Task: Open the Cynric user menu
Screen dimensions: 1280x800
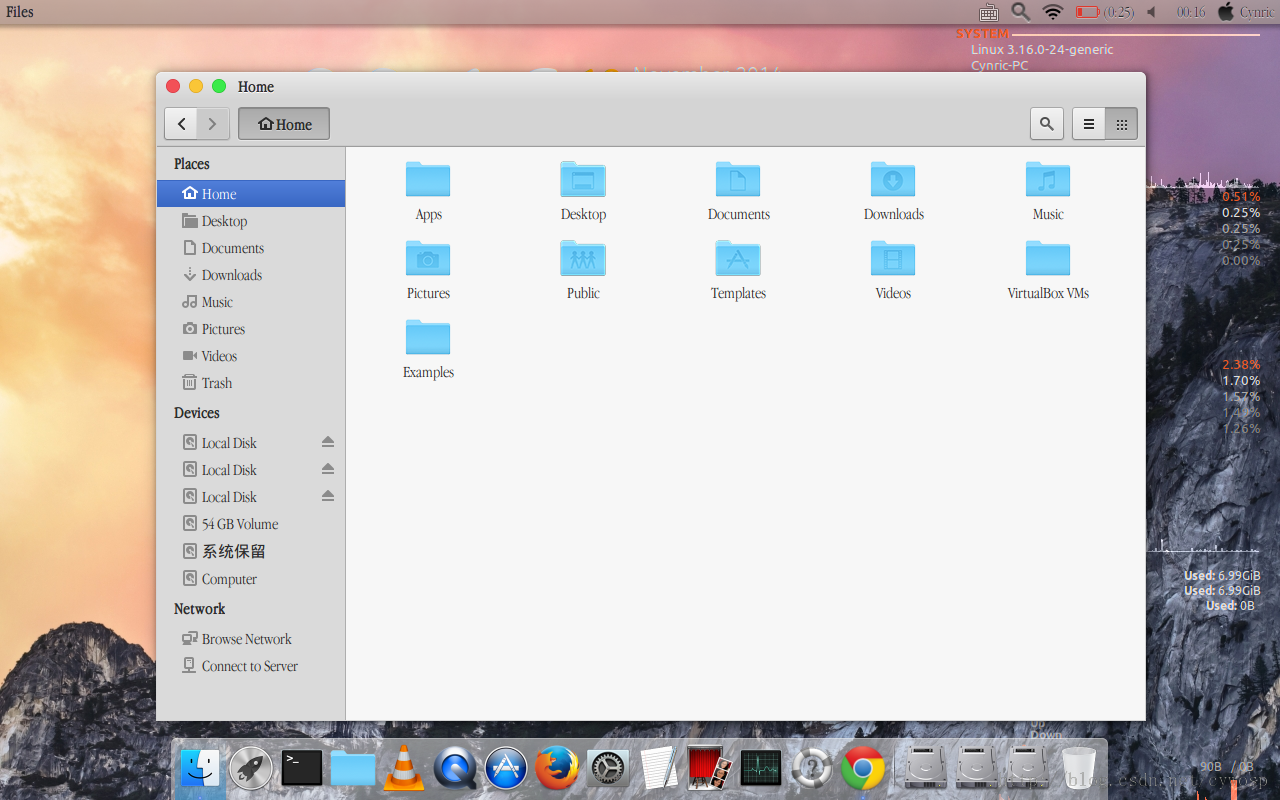Action: 1245,12
